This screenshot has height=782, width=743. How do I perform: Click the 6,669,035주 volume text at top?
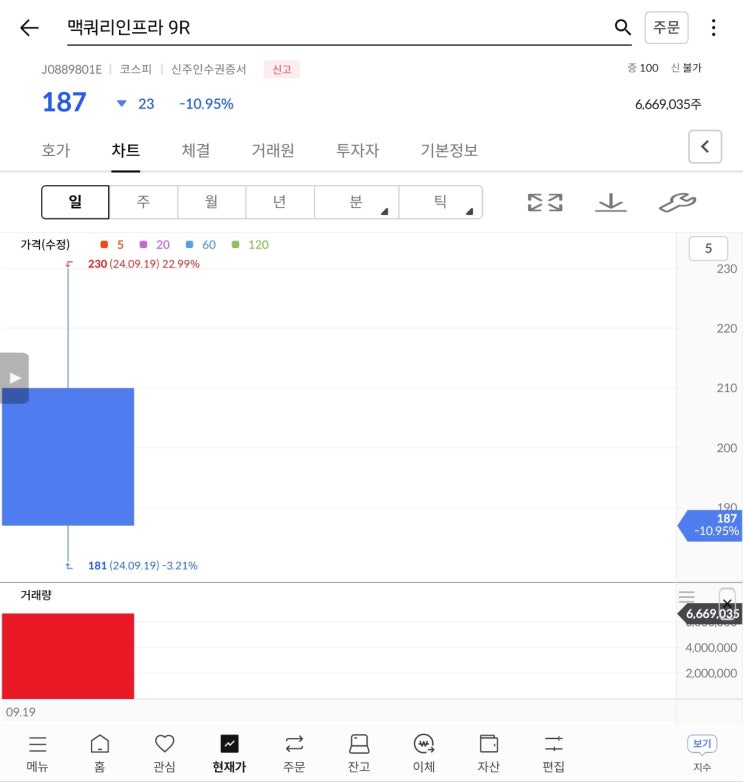point(668,104)
